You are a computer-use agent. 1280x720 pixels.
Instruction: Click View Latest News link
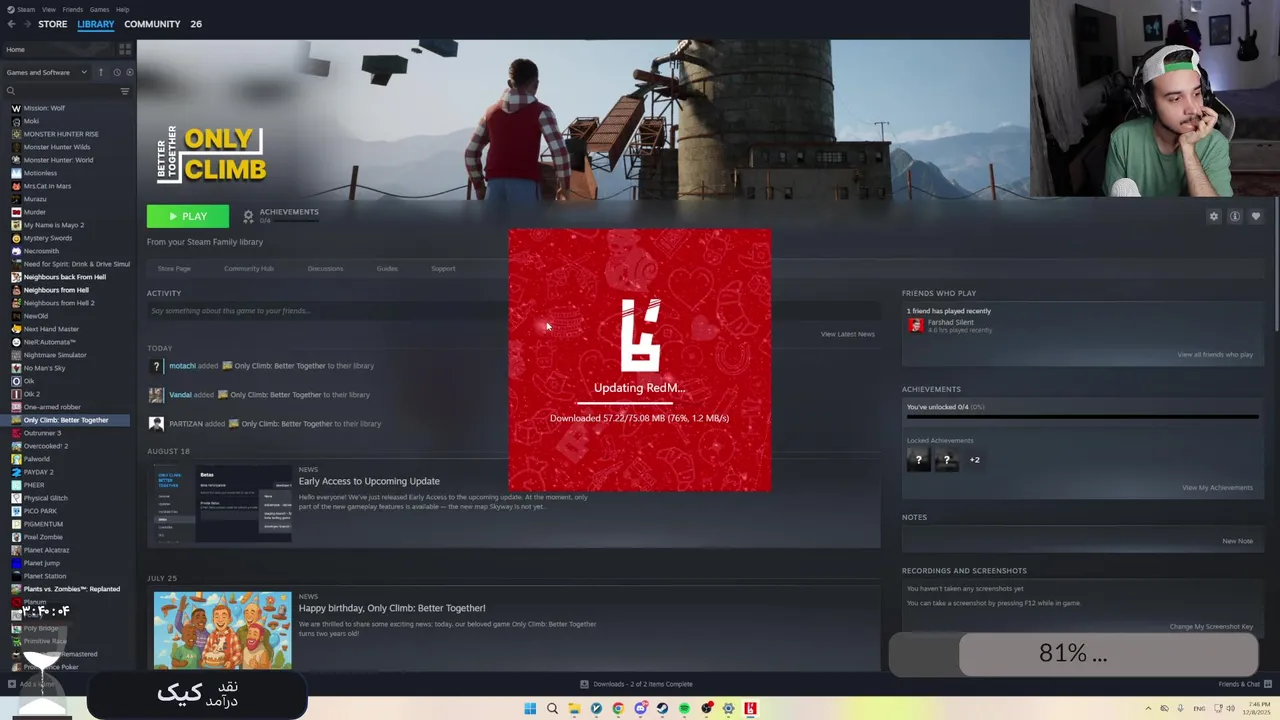click(x=848, y=334)
